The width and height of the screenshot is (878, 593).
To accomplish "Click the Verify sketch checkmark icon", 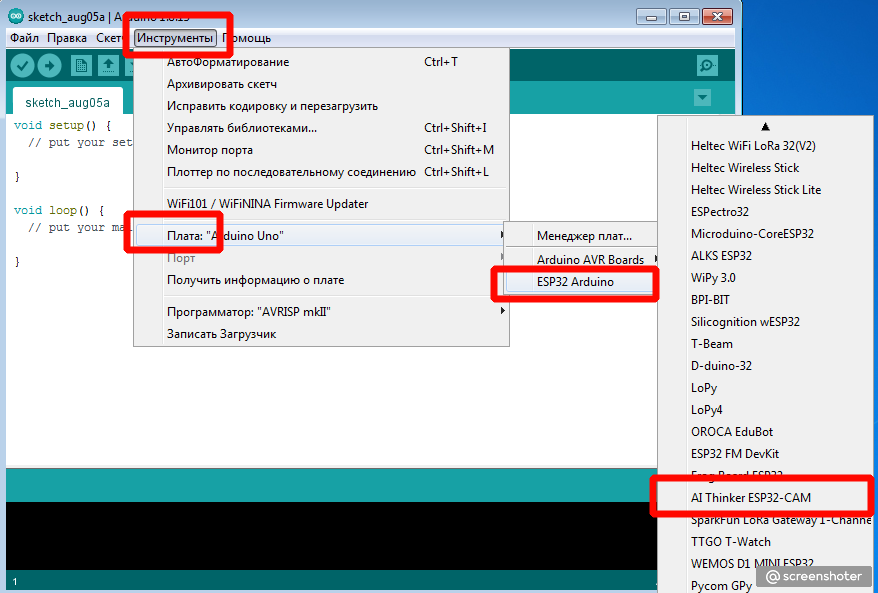I will (22, 66).
